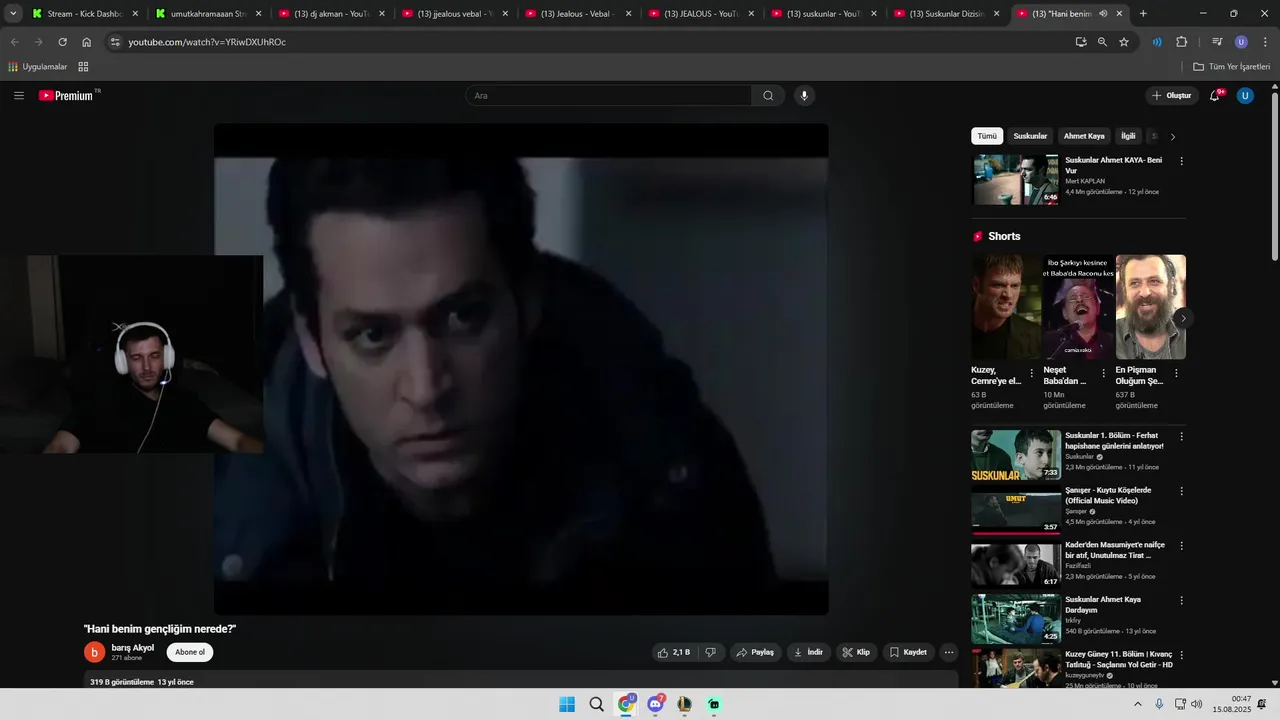Mute tab audio on Hani benim tab
Viewport: 1280px width, 720px height.
pos(1103,14)
